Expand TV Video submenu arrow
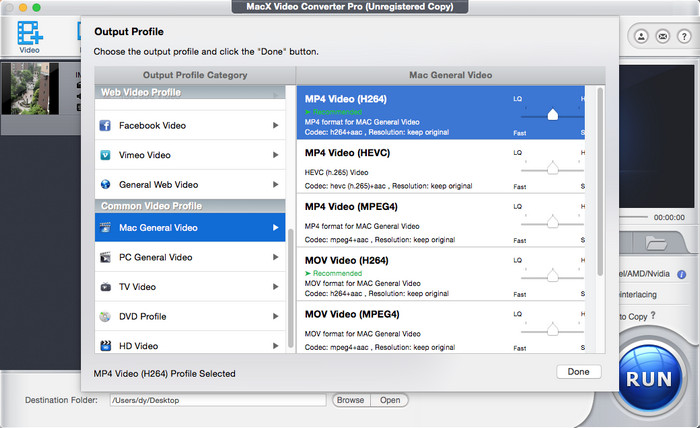700x428 pixels. coord(275,287)
